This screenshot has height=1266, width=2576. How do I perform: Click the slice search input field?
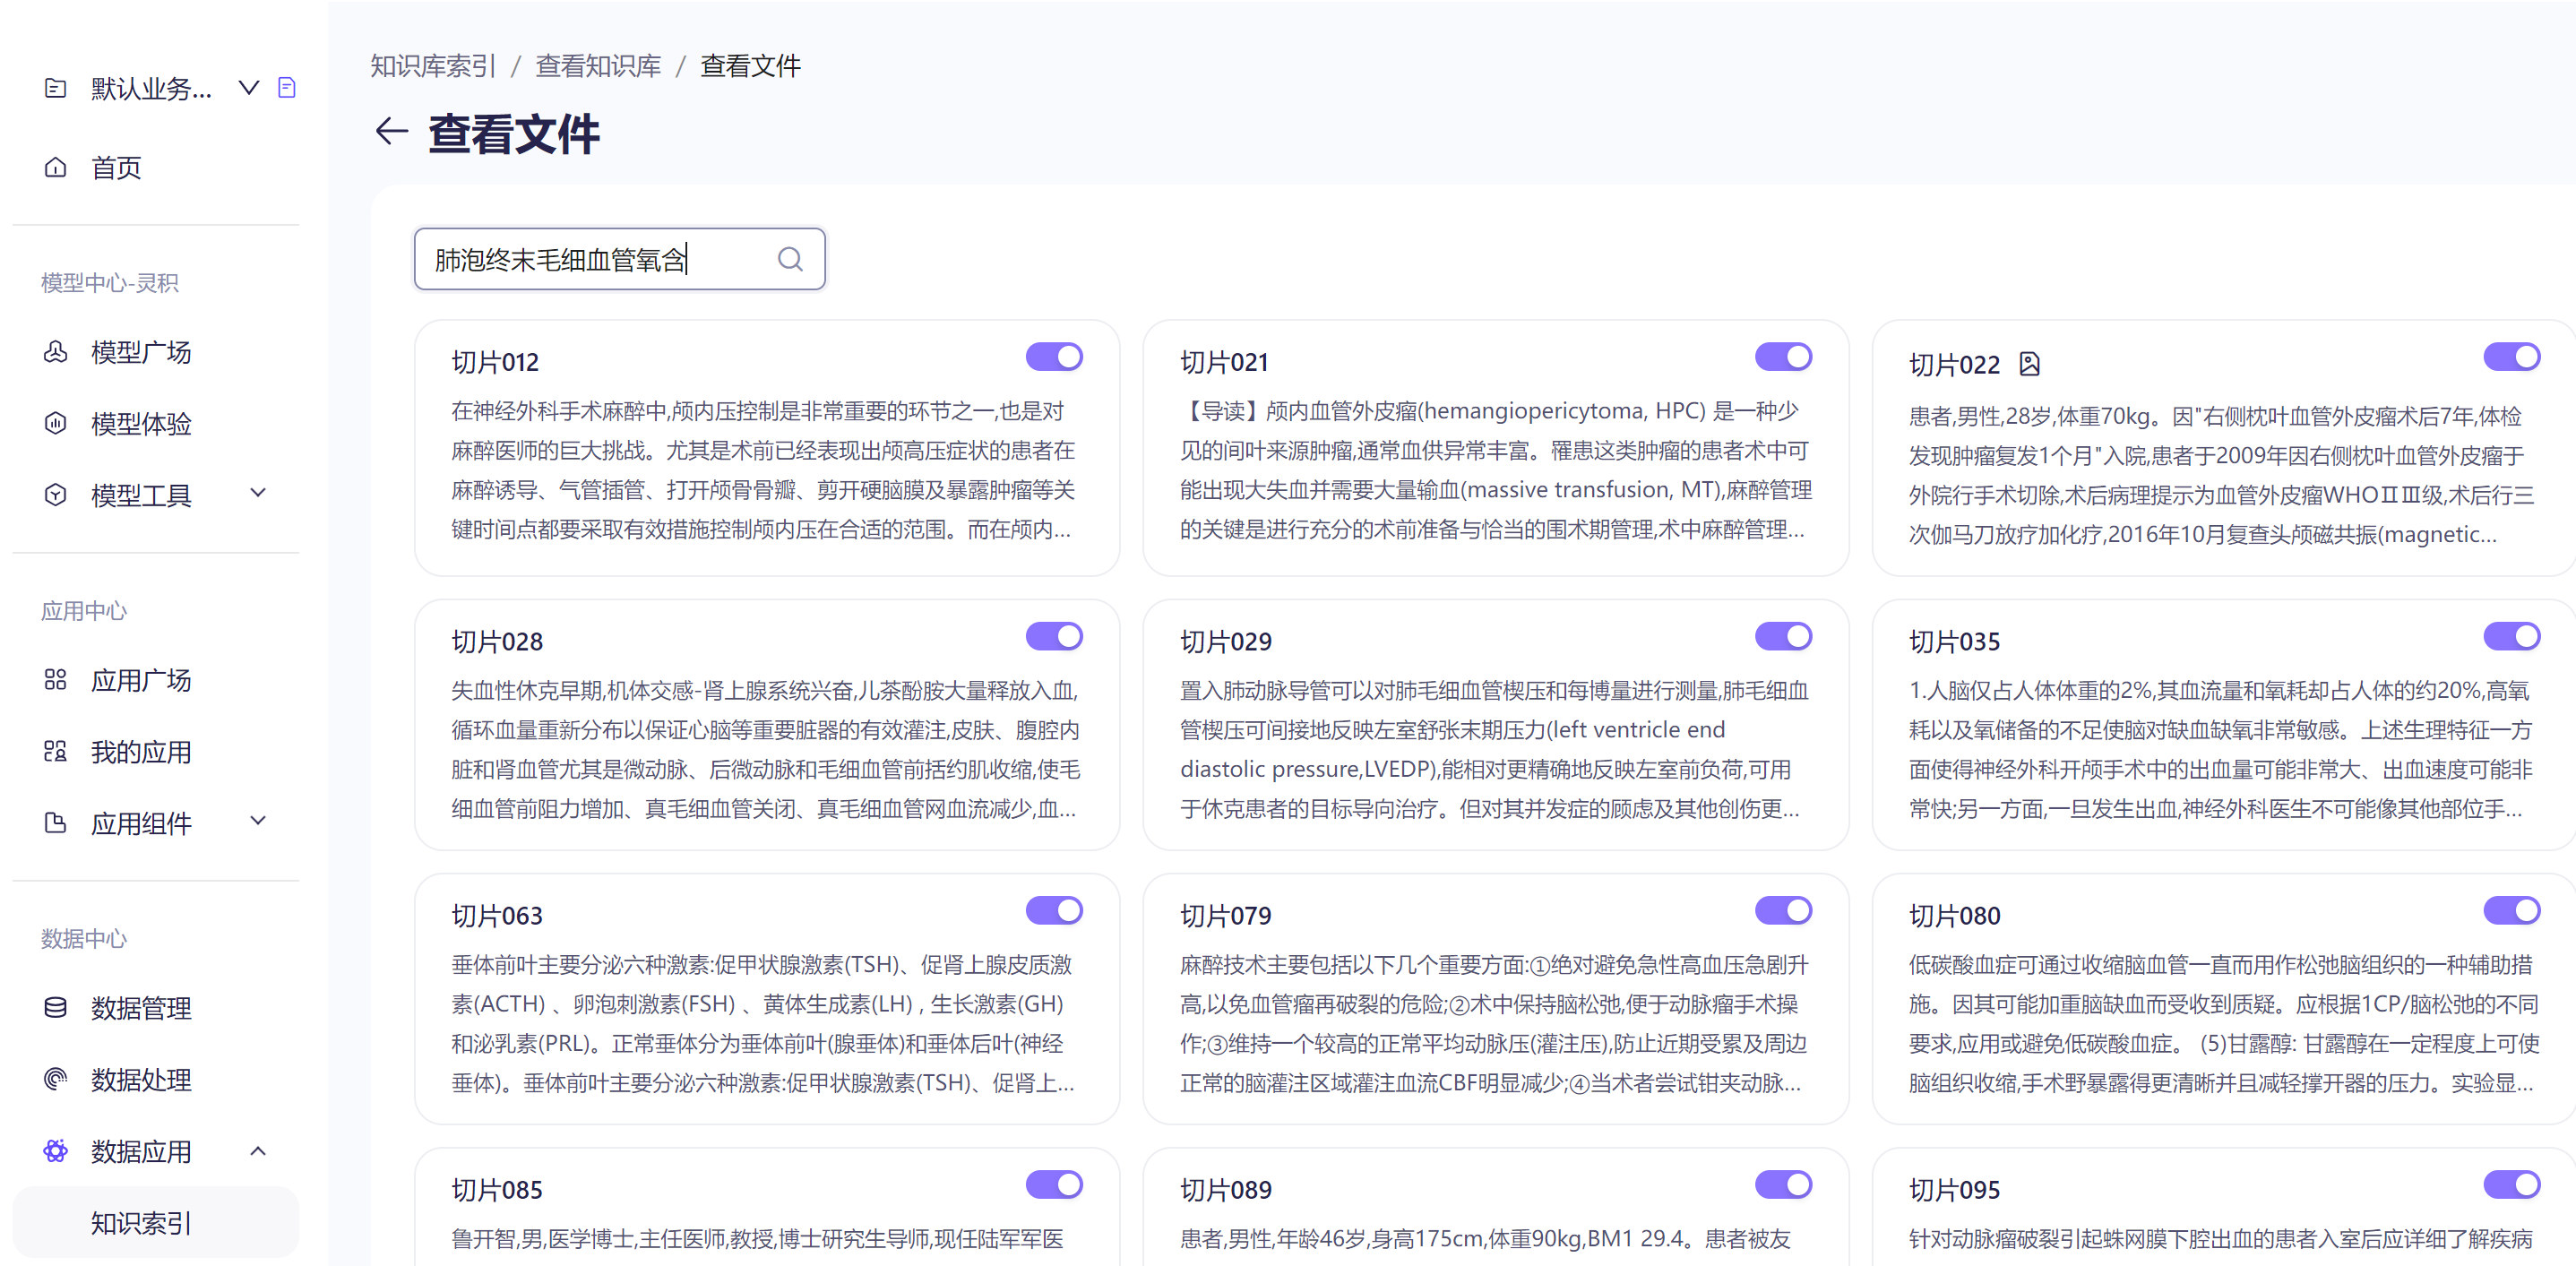tap(620, 259)
